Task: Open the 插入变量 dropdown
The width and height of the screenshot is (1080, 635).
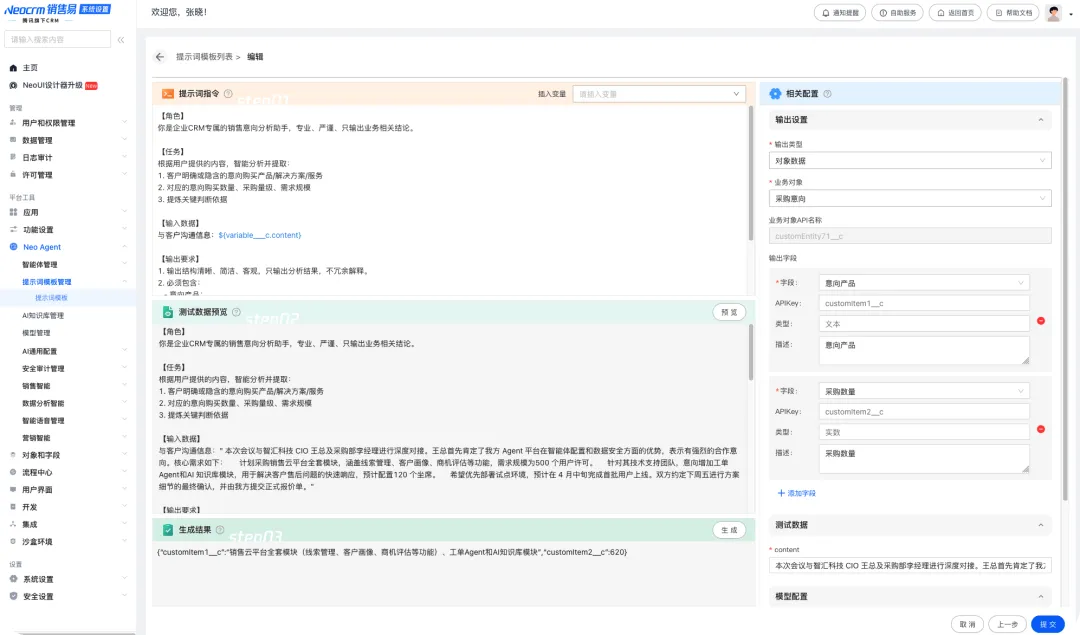Action: [x=659, y=94]
